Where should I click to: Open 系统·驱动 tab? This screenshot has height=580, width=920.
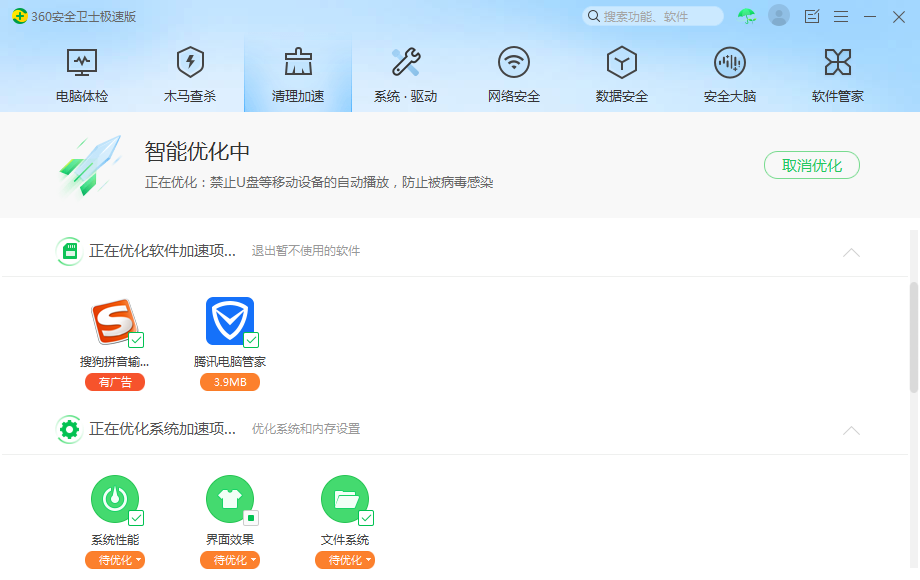tap(405, 75)
